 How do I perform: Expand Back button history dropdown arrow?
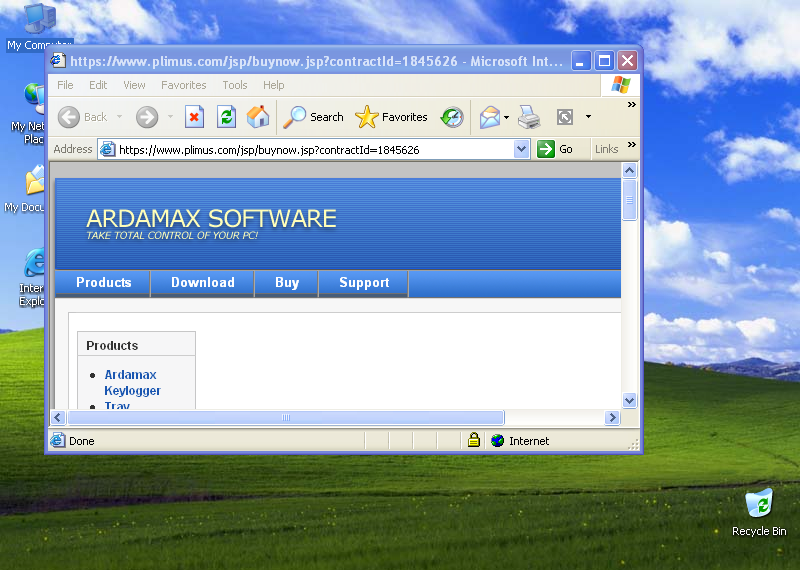pos(119,117)
